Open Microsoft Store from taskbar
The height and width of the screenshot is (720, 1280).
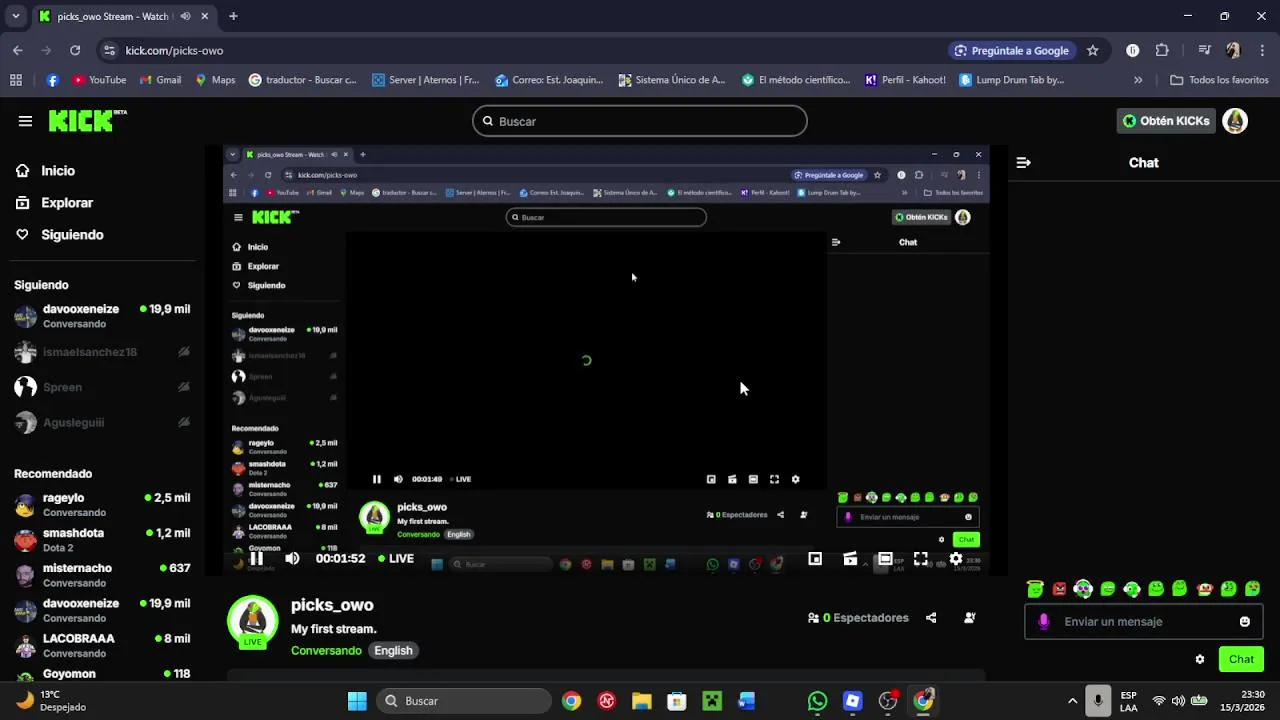(x=677, y=701)
